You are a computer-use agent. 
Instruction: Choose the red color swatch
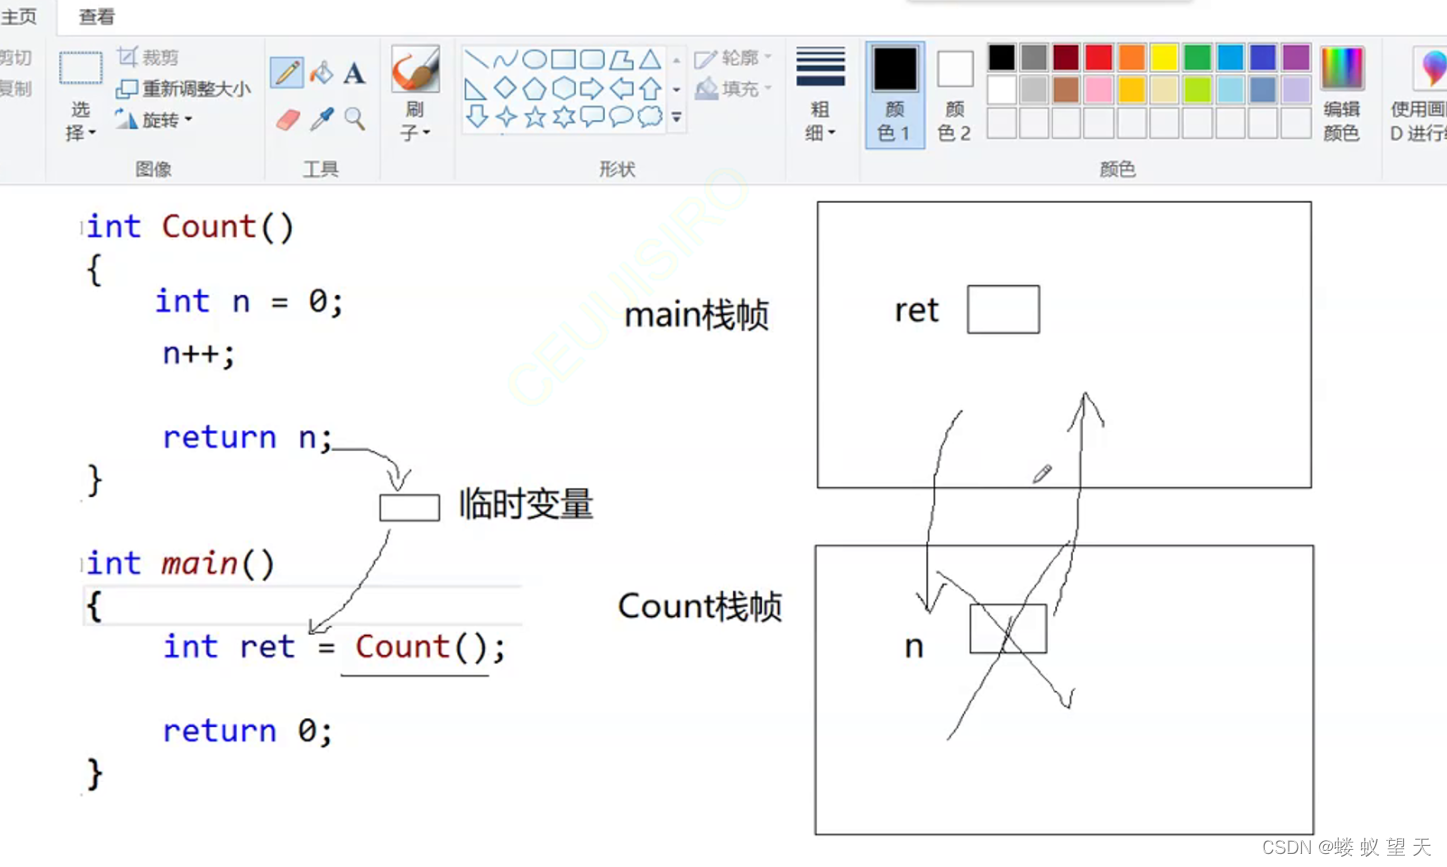[1099, 57]
